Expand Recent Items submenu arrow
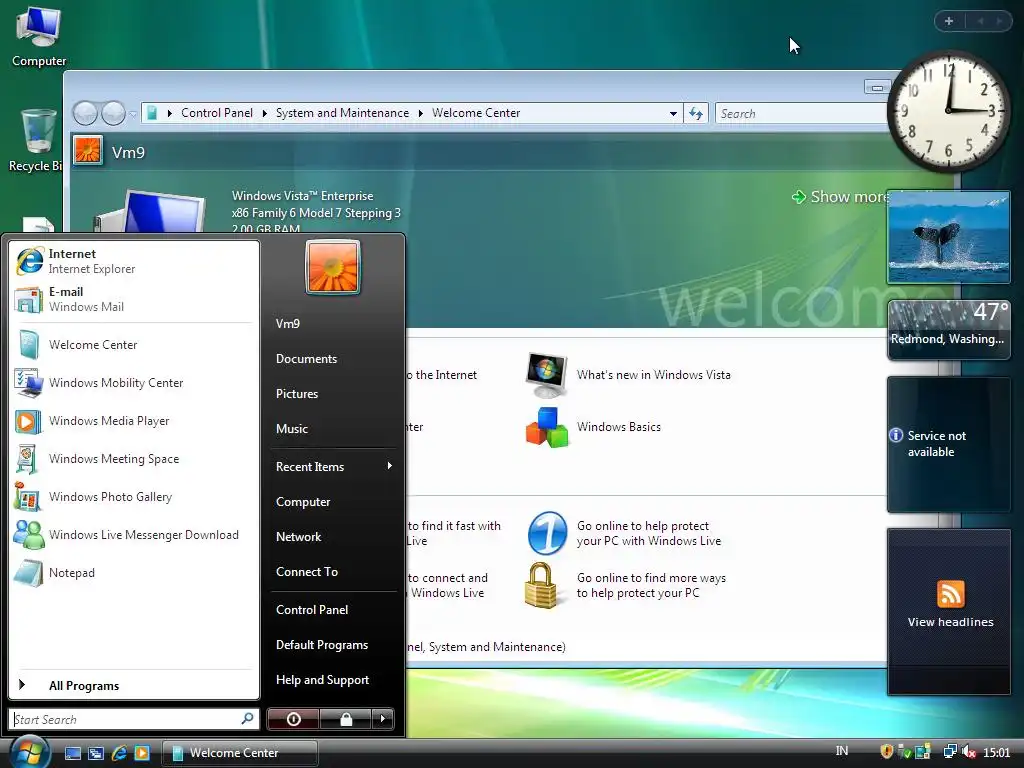1024x768 pixels. pyautogui.click(x=390, y=466)
